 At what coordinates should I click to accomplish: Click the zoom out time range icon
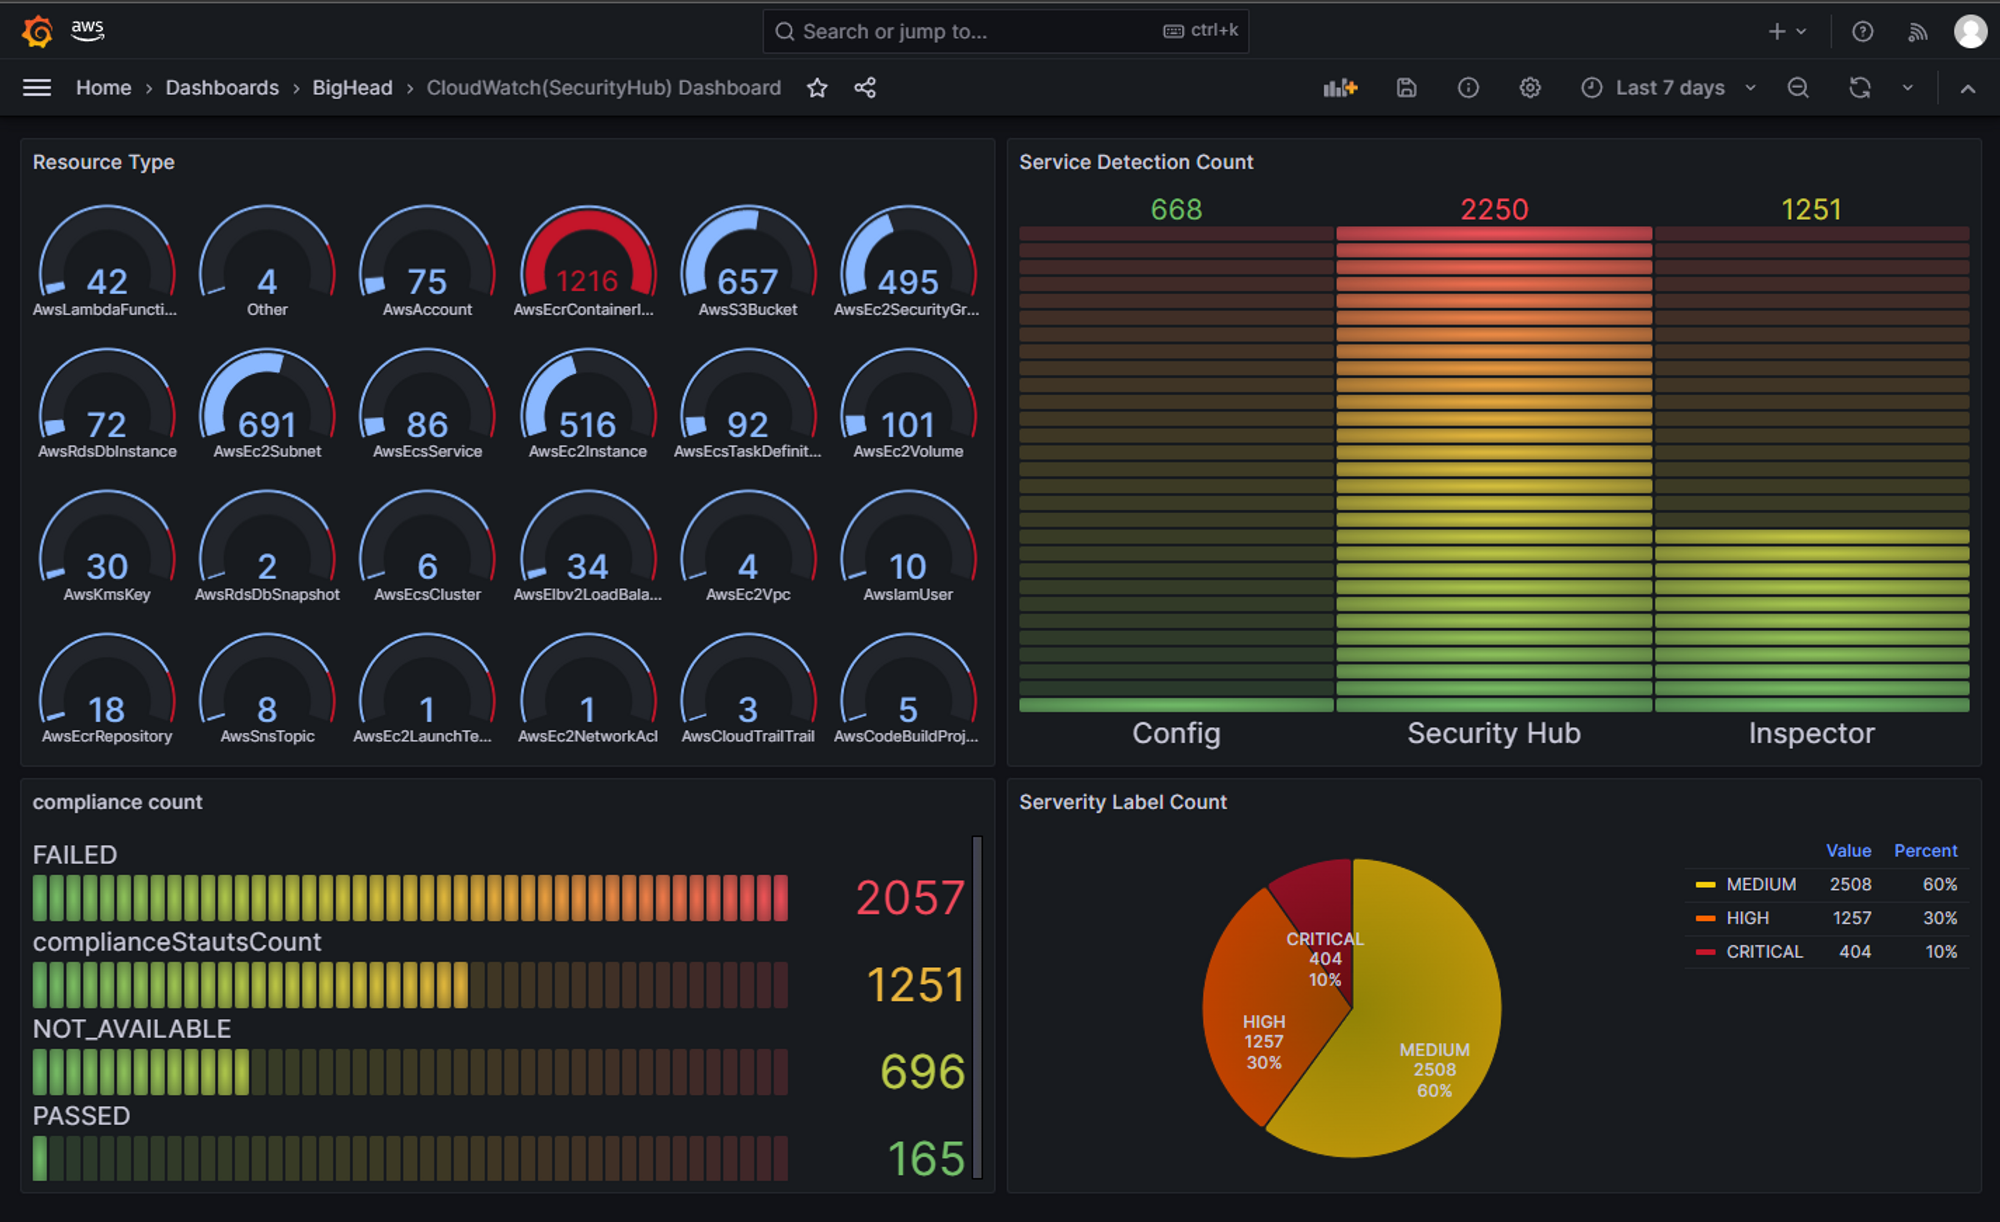pos(1798,88)
